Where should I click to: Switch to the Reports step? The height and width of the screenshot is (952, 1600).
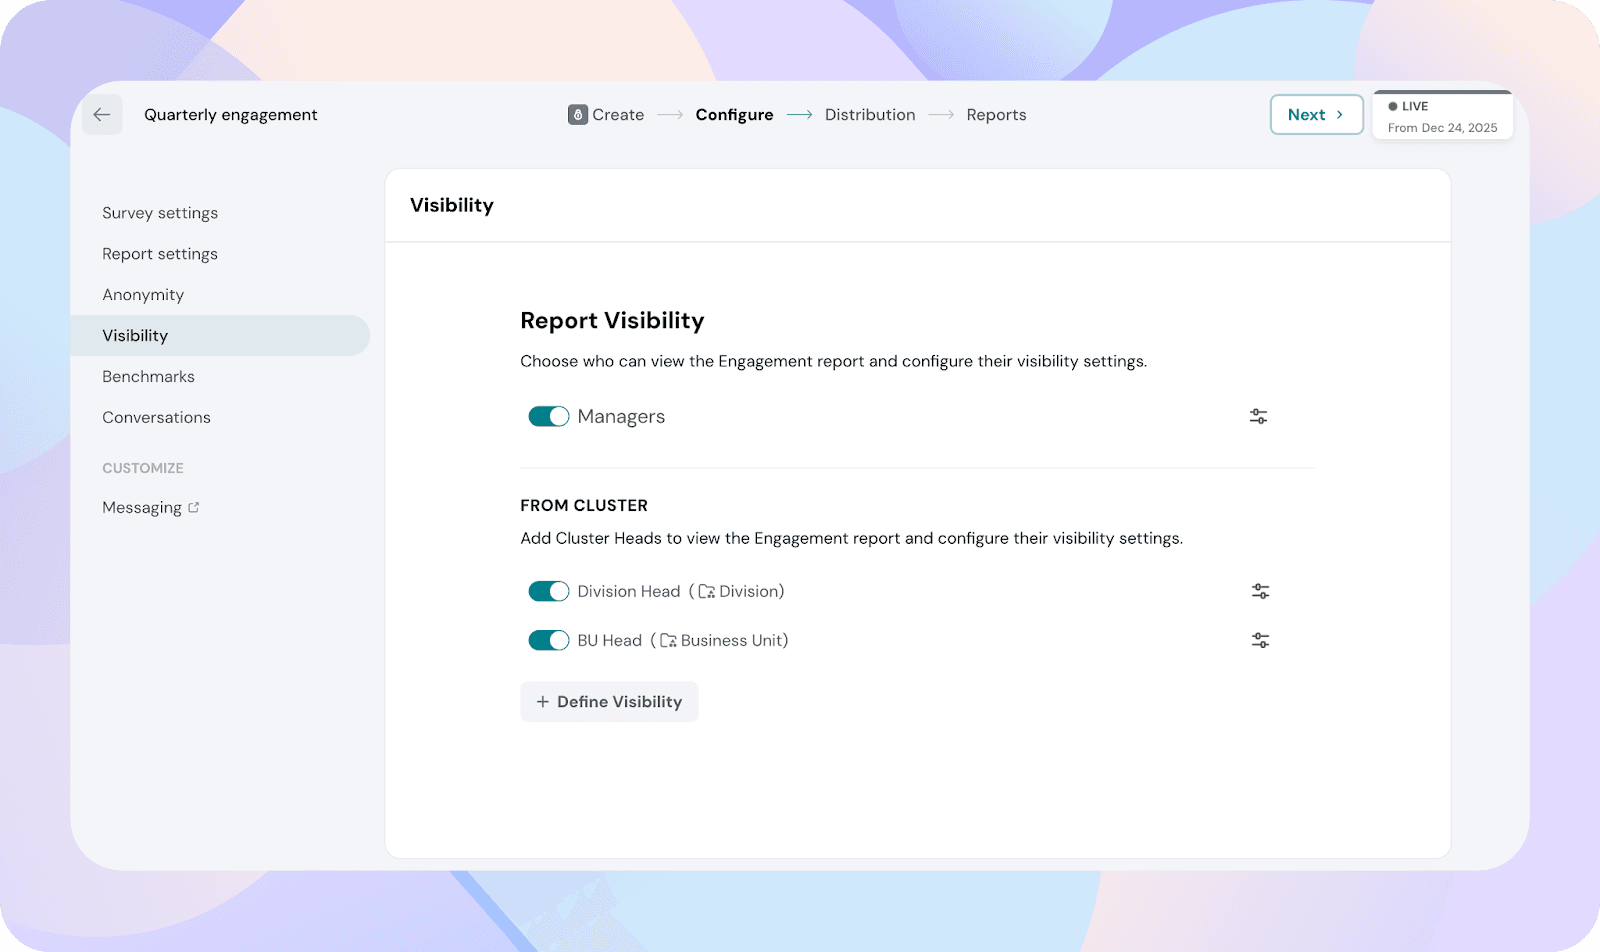click(x=996, y=115)
